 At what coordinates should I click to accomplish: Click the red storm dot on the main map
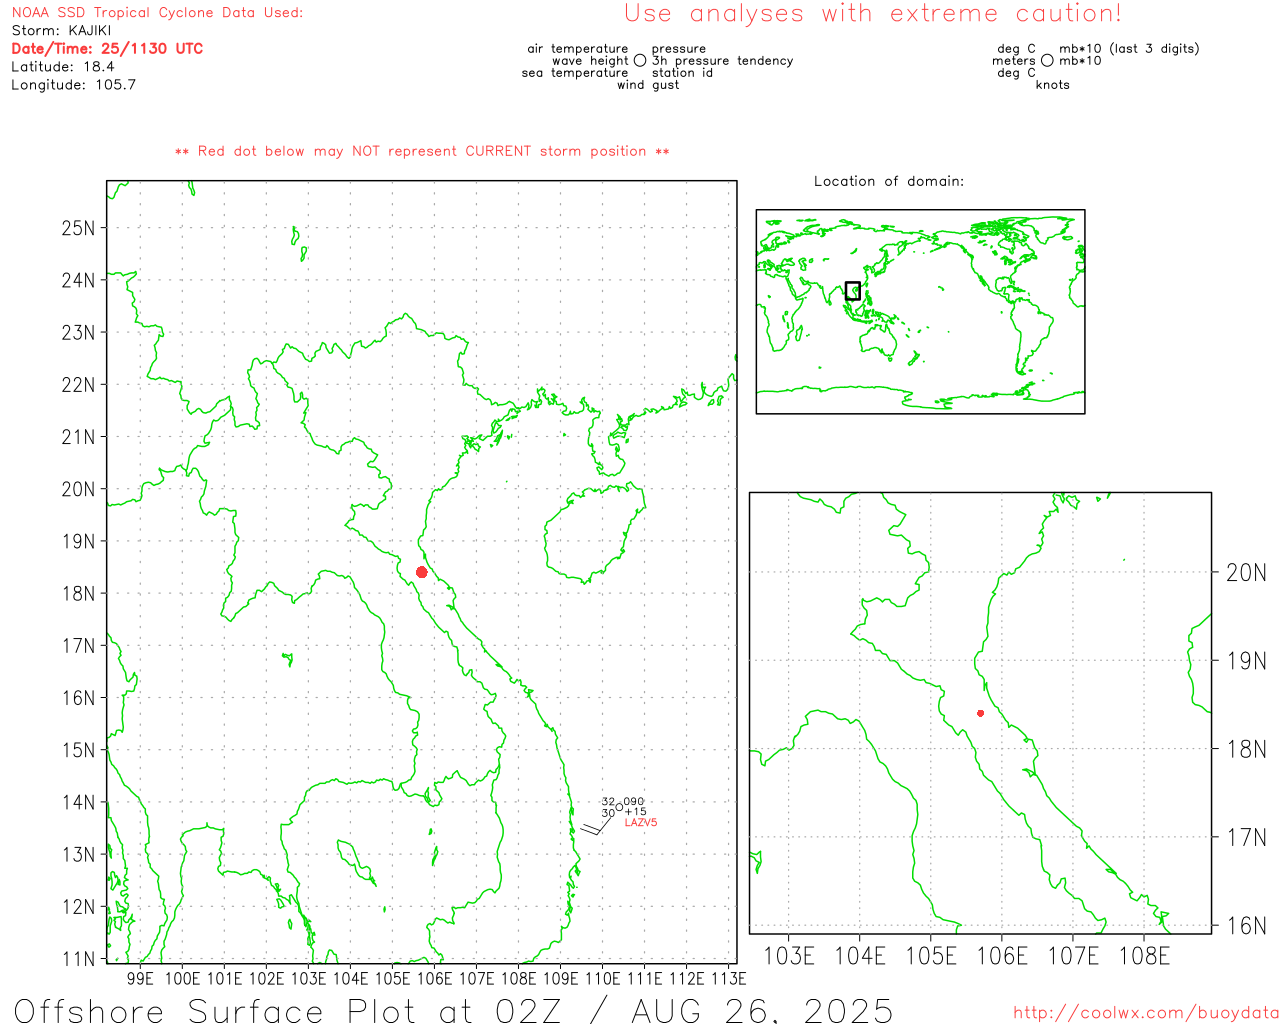pyautogui.click(x=422, y=572)
